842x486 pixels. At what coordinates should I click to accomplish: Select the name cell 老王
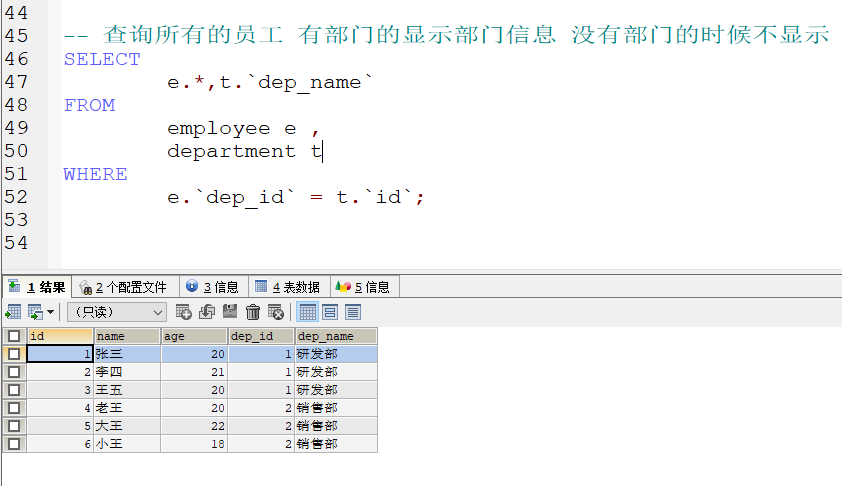(127, 408)
